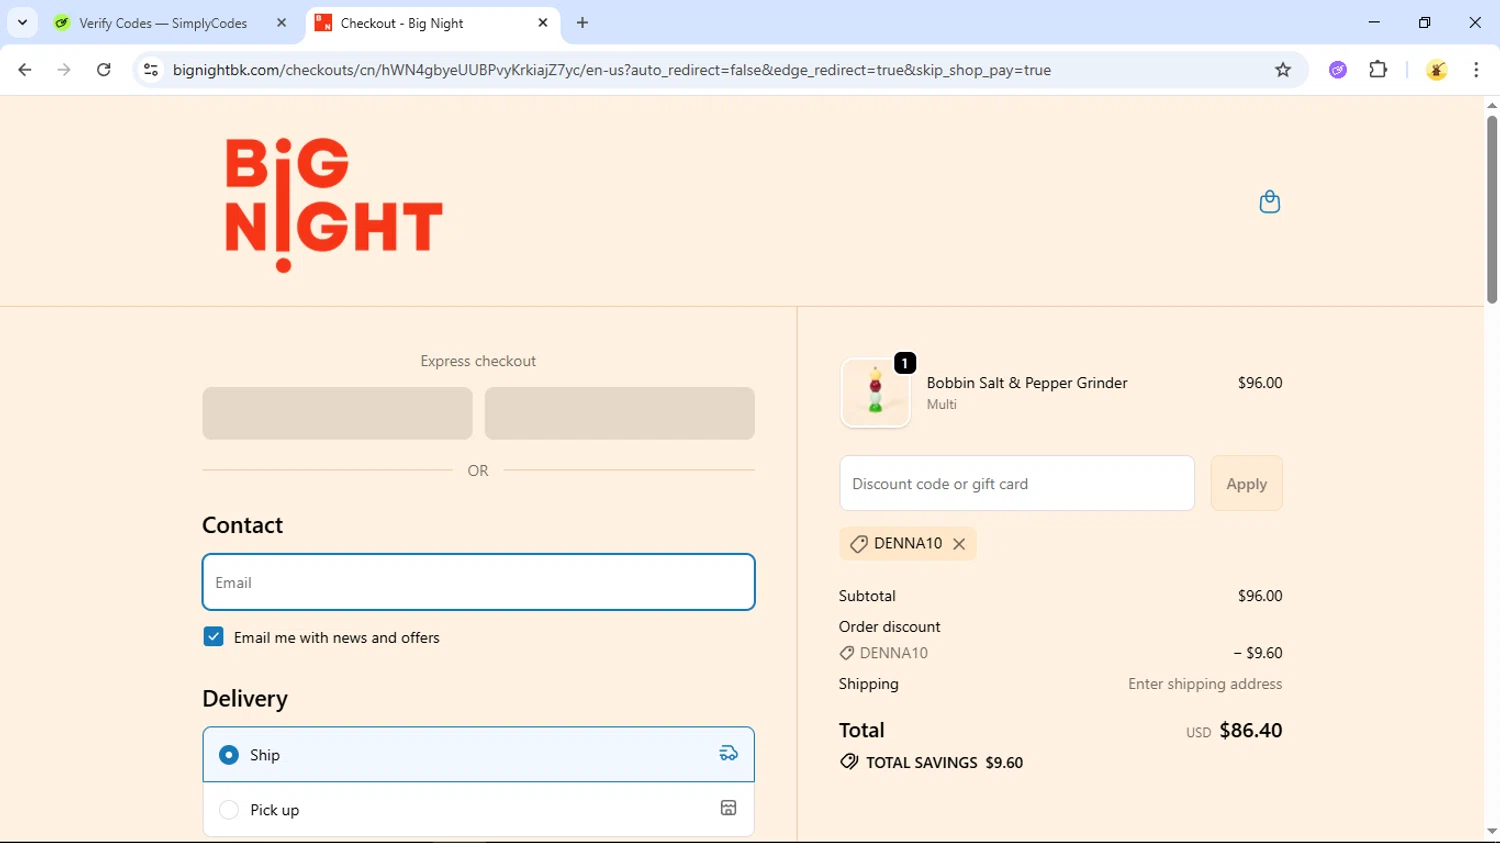The image size is (1500, 843).
Task: Uncheck Email me with news and offers
Action: (x=213, y=637)
